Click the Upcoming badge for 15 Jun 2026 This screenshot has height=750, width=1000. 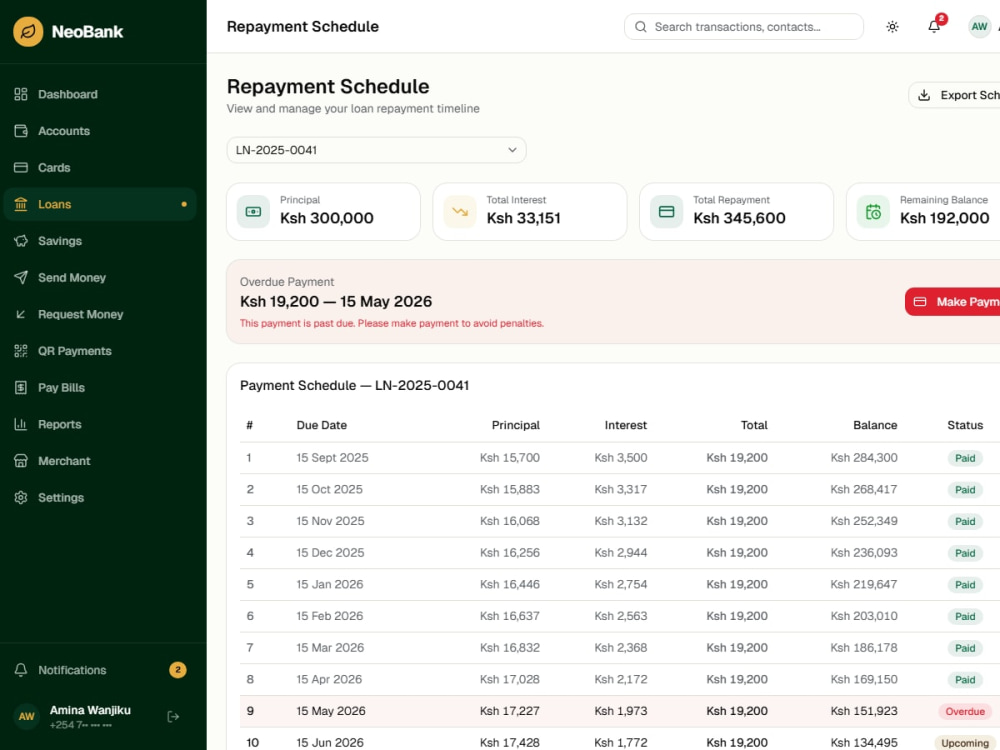(964, 743)
